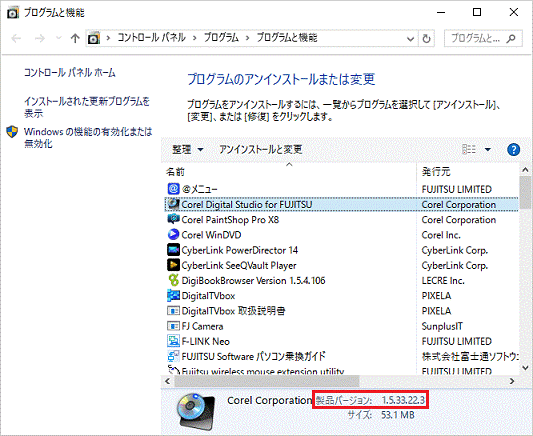This screenshot has height=436, width=533.
Task: Click プログラムと機能 breadcrumb
Action: (287, 37)
